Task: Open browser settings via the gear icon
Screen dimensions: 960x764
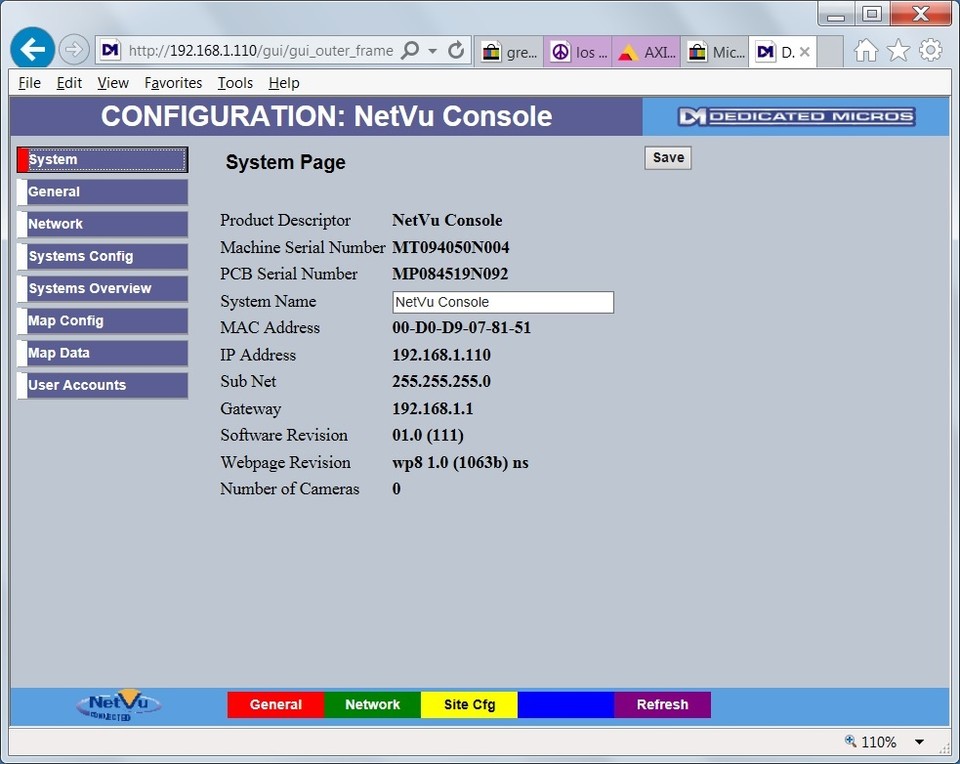Action: pyautogui.click(x=929, y=49)
